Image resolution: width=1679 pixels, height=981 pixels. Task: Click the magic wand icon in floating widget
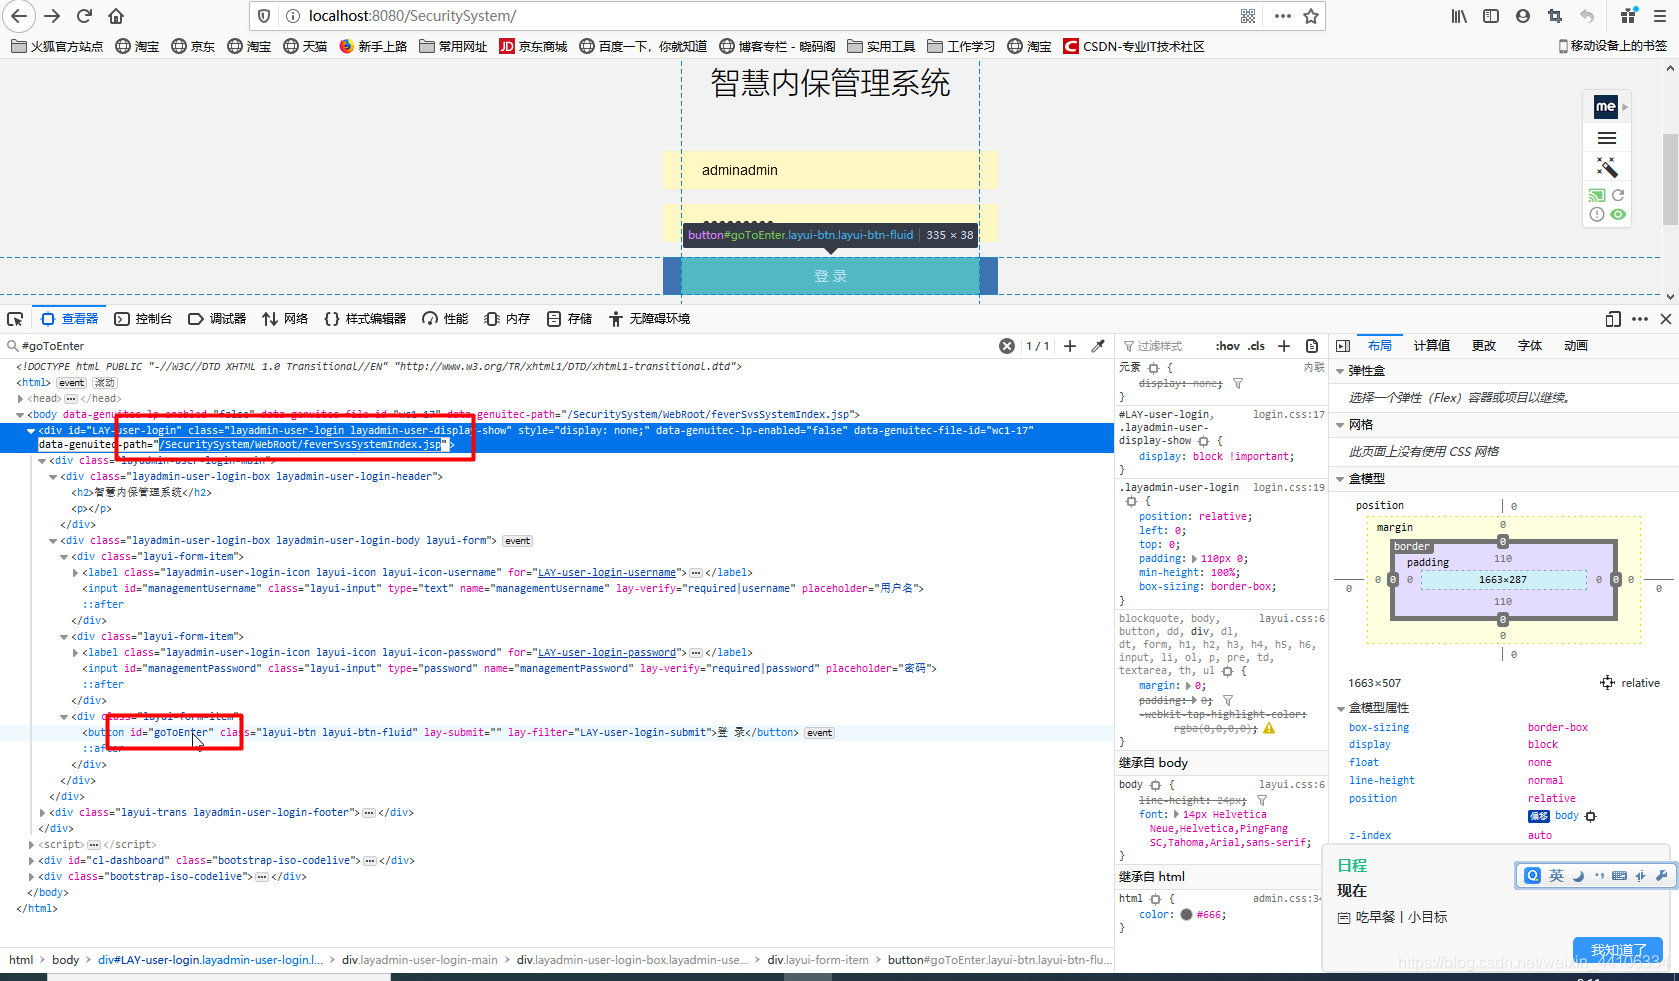point(1607,167)
